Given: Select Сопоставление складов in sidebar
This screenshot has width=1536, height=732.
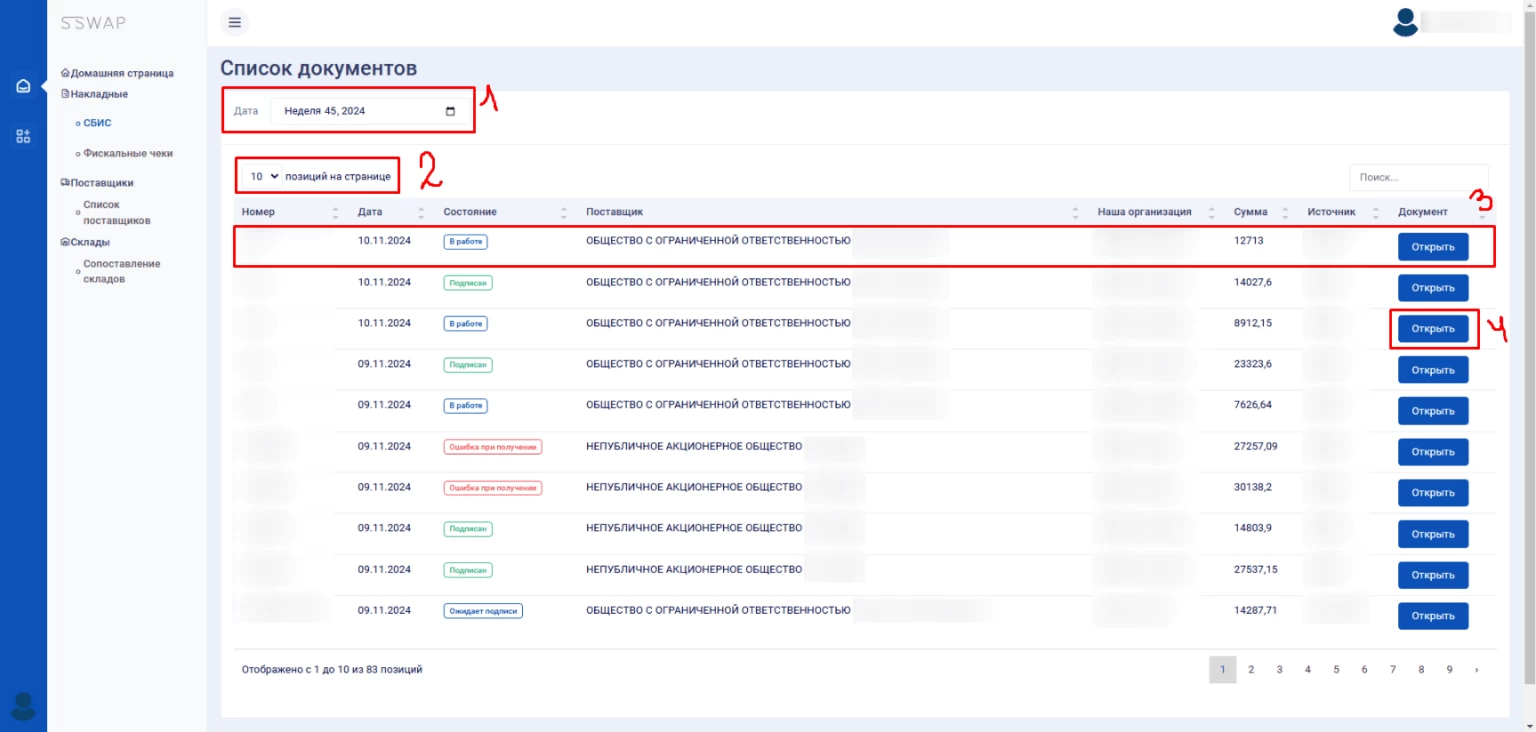Looking at the screenshot, I should point(121,271).
